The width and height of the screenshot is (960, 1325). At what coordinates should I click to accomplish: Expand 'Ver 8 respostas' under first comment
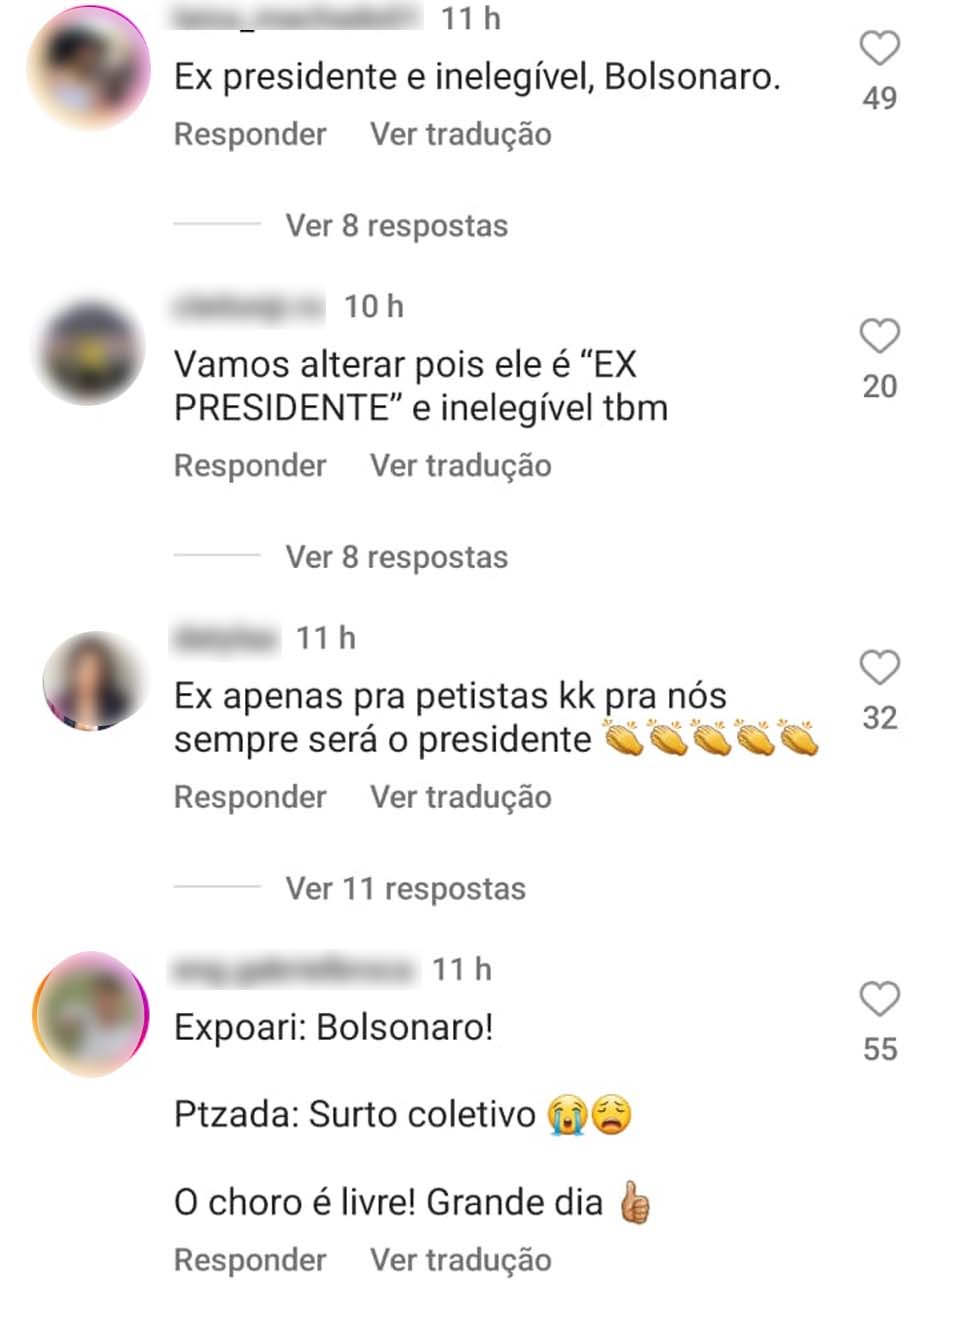tap(396, 226)
